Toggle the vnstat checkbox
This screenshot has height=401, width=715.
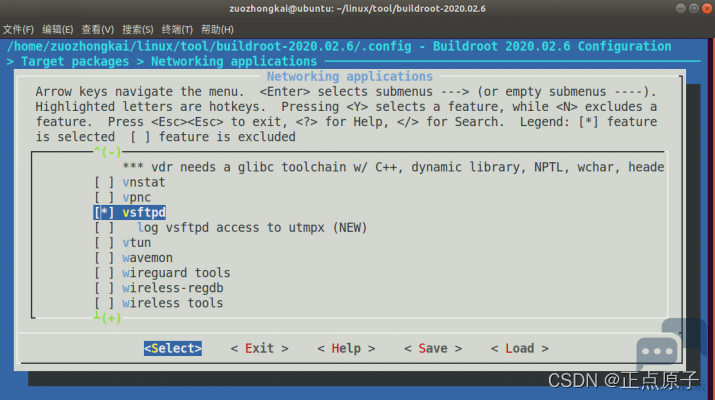pos(104,182)
